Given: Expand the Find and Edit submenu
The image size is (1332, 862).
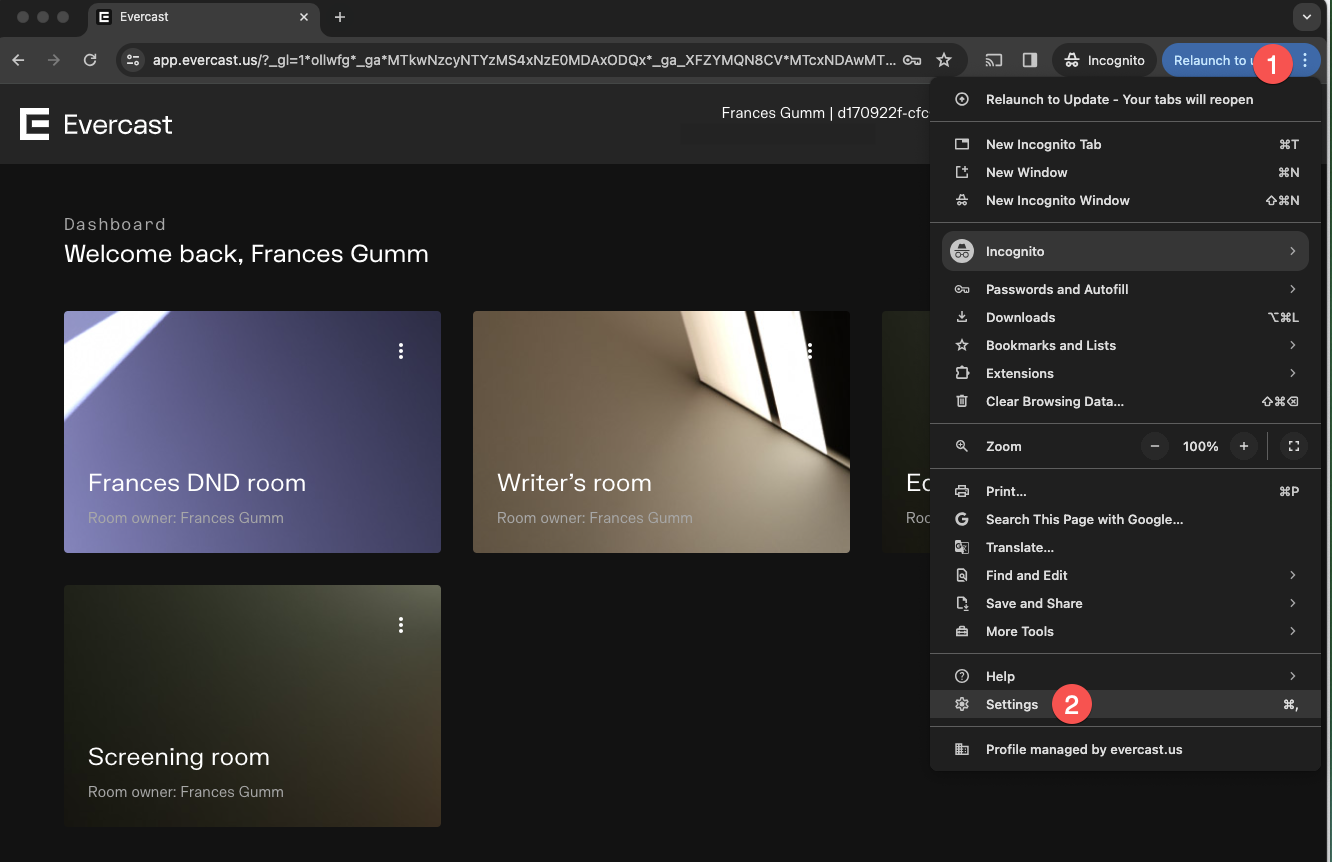Looking at the screenshot, I should click(x=1125, y=575).
